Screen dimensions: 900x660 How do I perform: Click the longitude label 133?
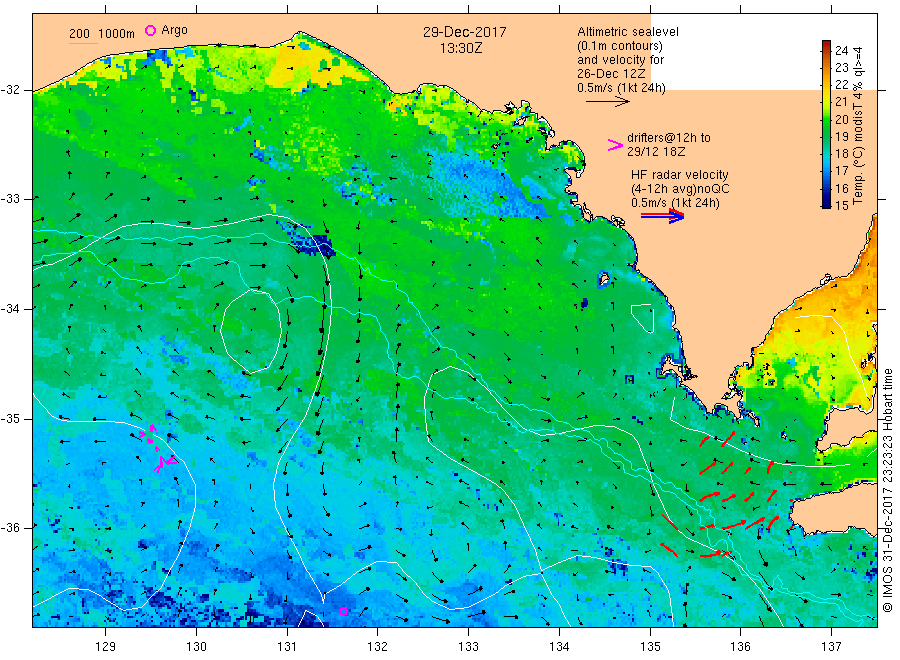coord(468,647)
